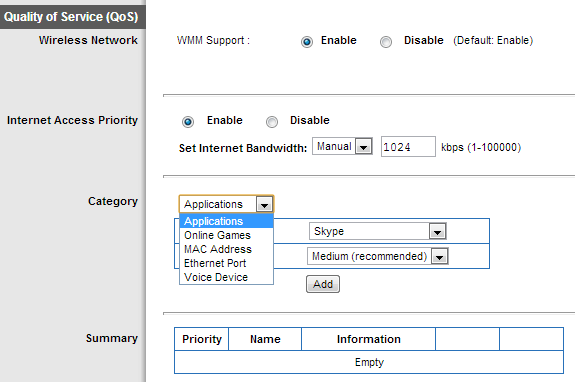This screenshot has width=575, height=382.
Task: Select Applications from category list
Action: [x=226, y=221]
